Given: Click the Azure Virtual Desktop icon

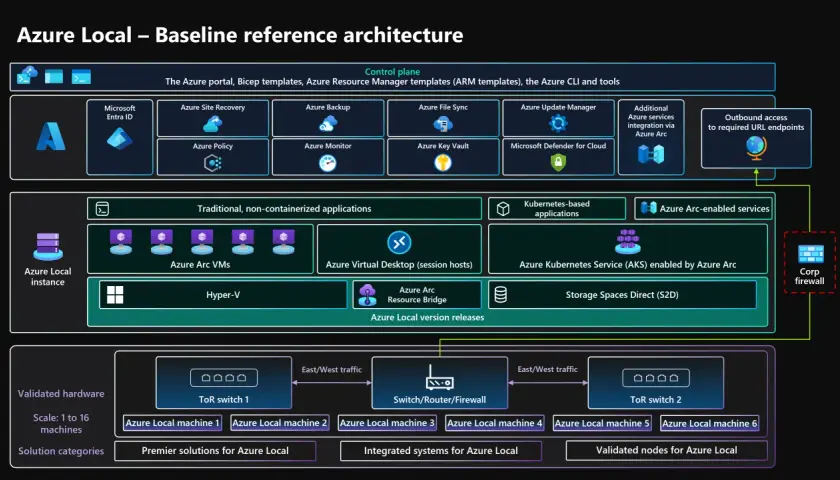Looking at the screenshot, I should click(399, 243).
